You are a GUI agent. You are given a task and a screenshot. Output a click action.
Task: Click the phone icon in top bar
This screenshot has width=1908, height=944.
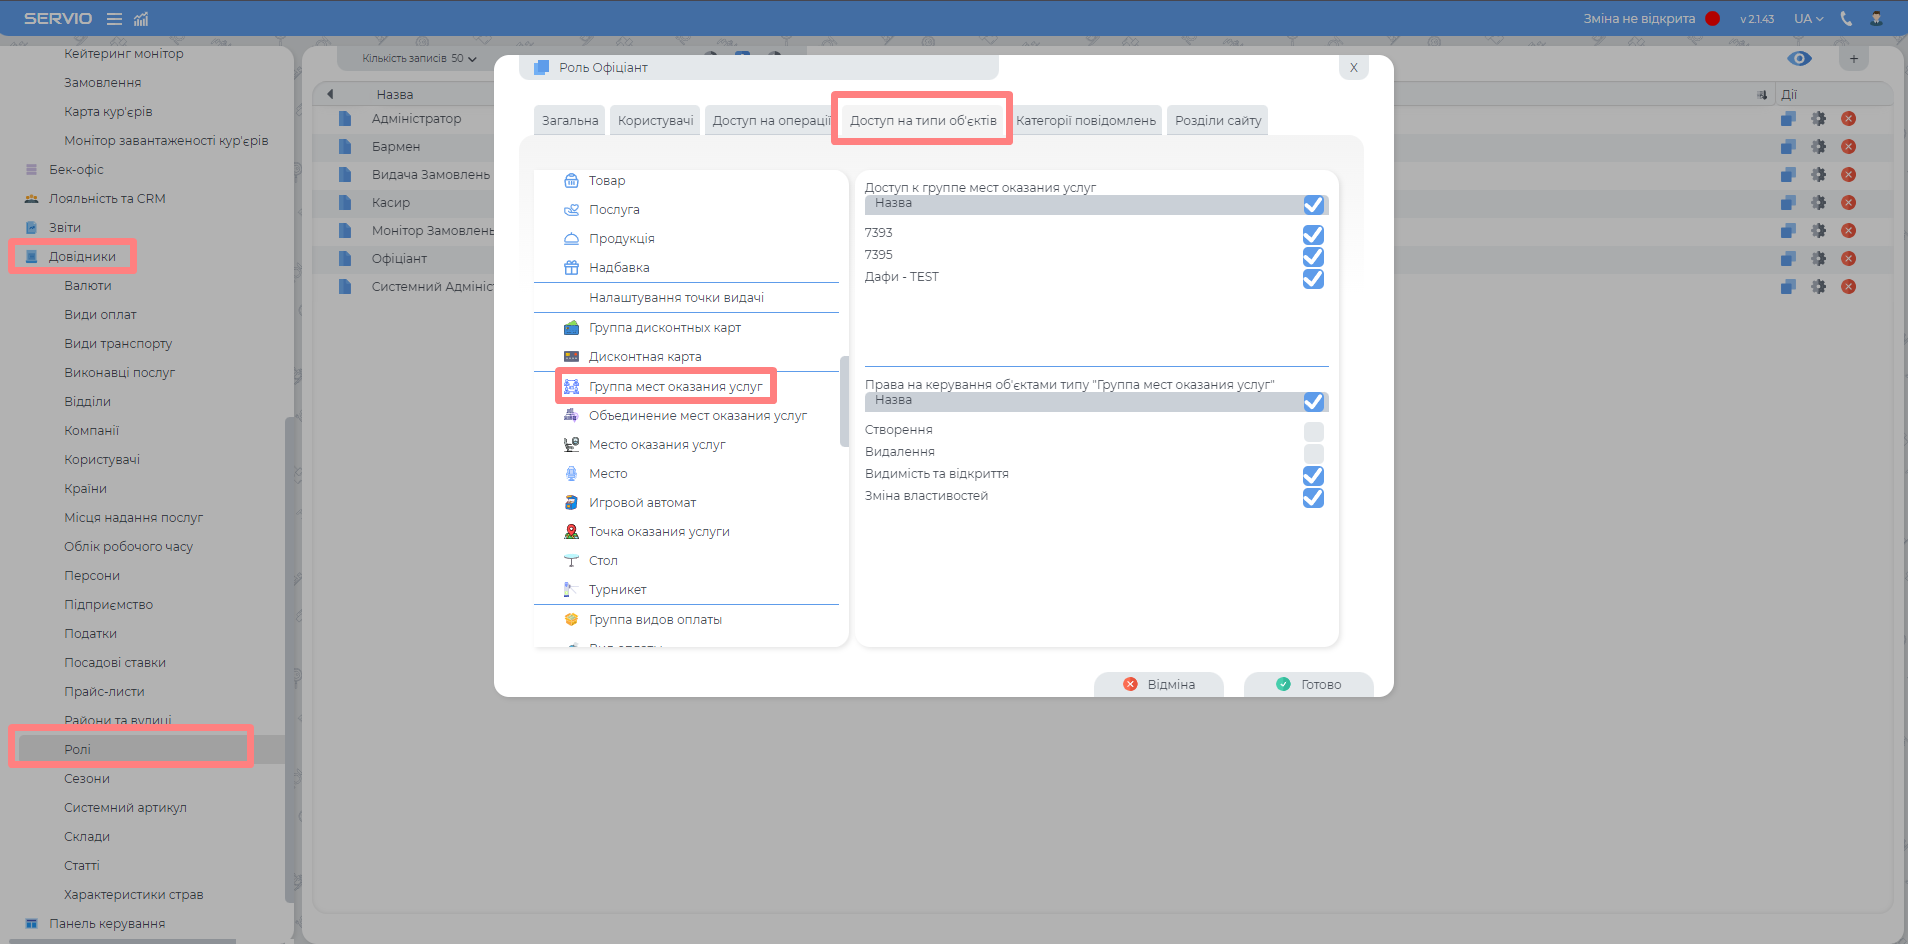1846,19
